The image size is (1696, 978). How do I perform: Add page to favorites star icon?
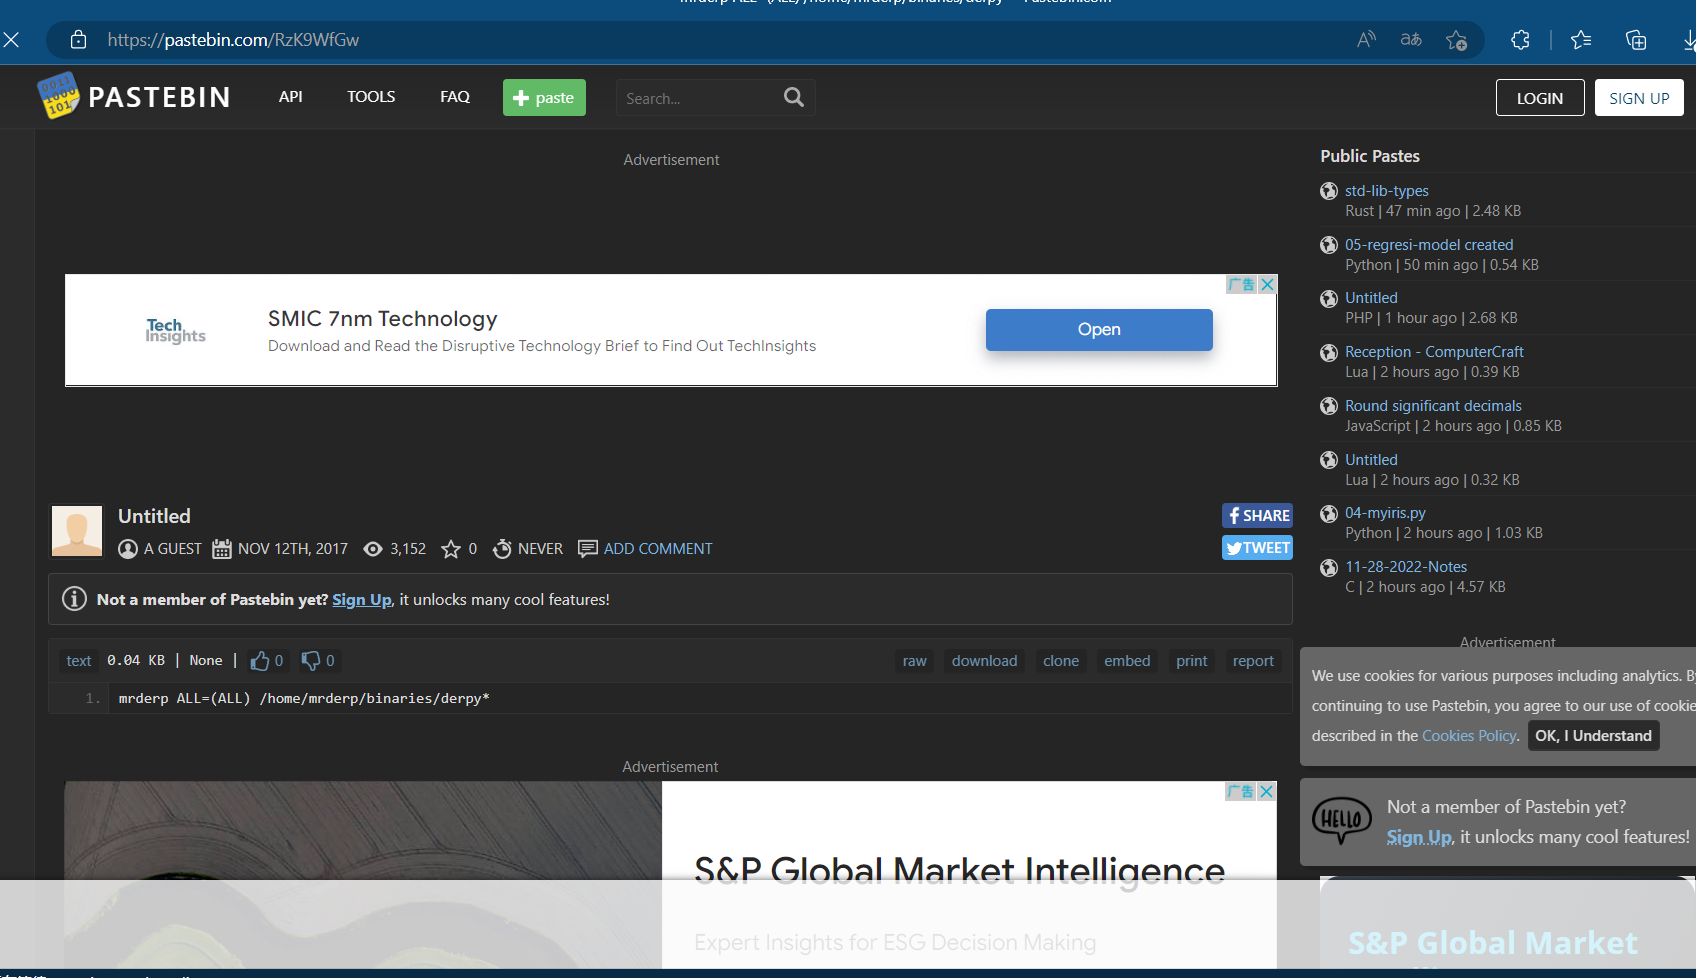pyautogui.click(x=1457, y=40)
